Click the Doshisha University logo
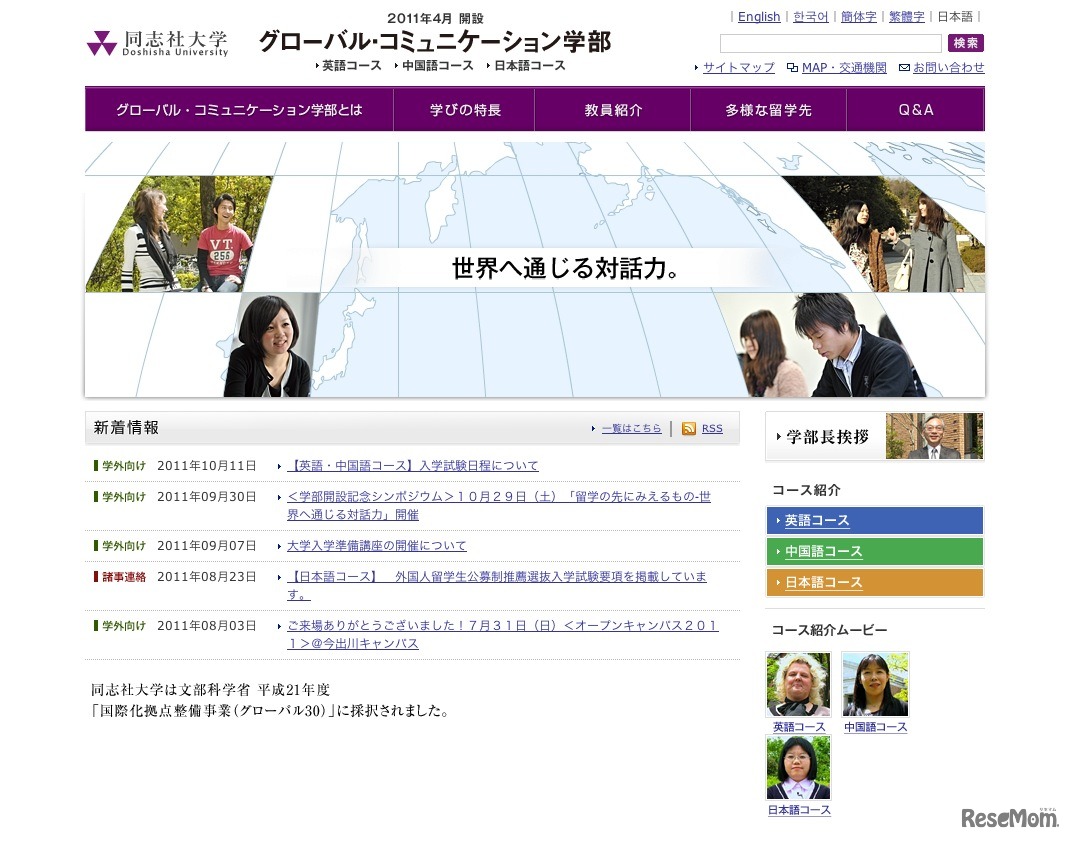This screenshot has width=1072, height=841. click(157, 43)
